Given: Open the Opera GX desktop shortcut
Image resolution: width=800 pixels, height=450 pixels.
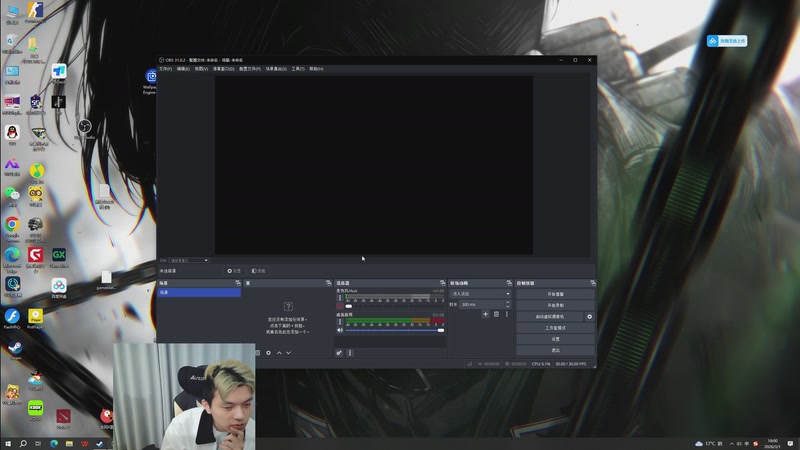Looking at the screenshot, I should point(59,258).
